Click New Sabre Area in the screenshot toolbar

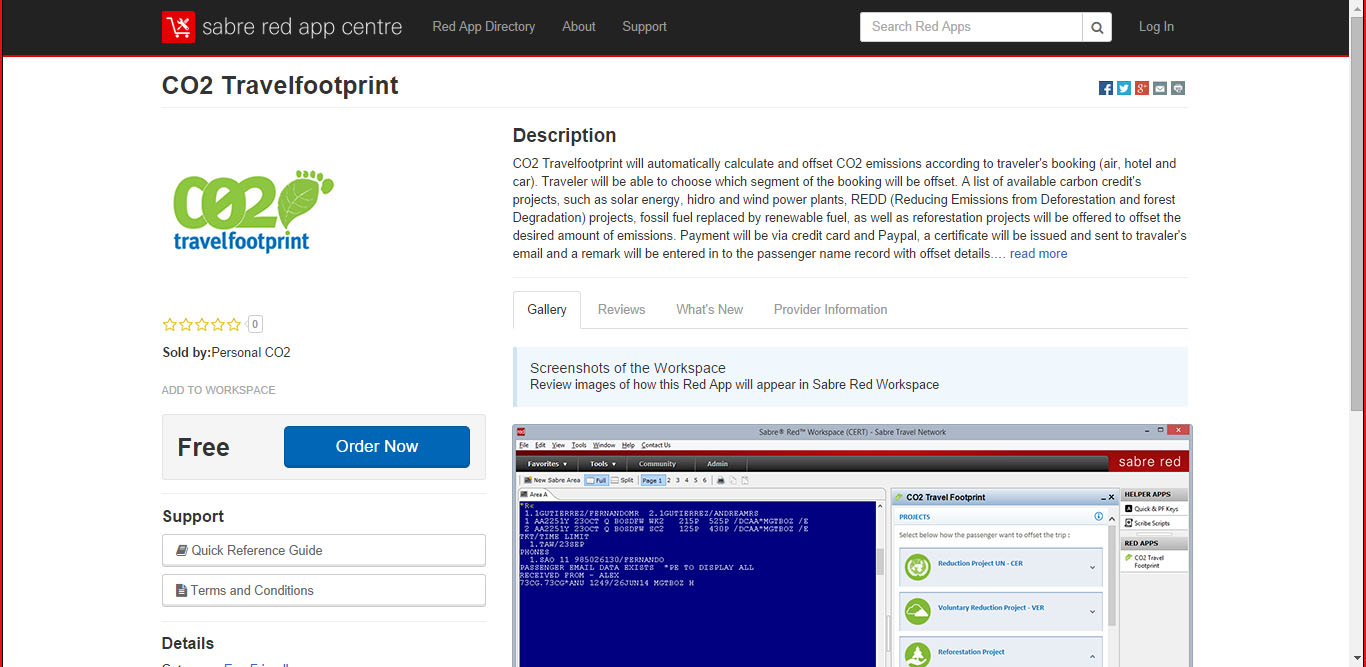click(551, 480)
